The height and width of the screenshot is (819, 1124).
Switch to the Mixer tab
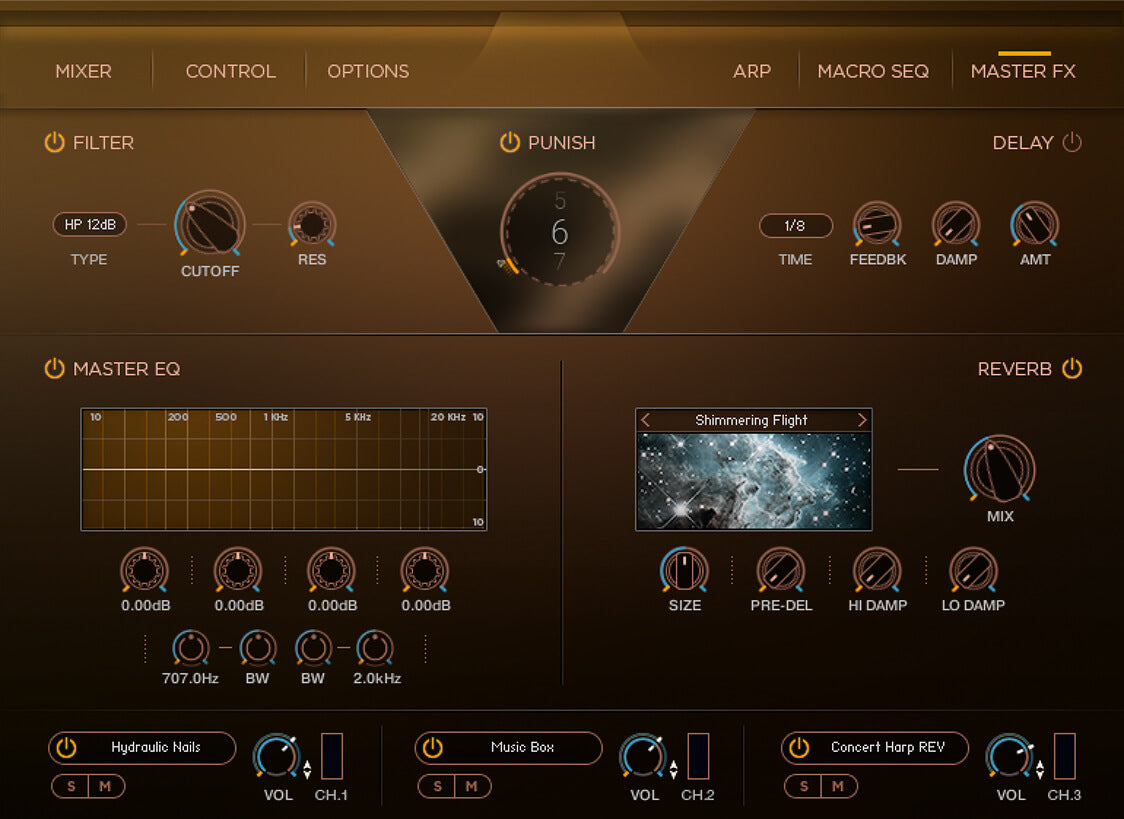[83, 71]
